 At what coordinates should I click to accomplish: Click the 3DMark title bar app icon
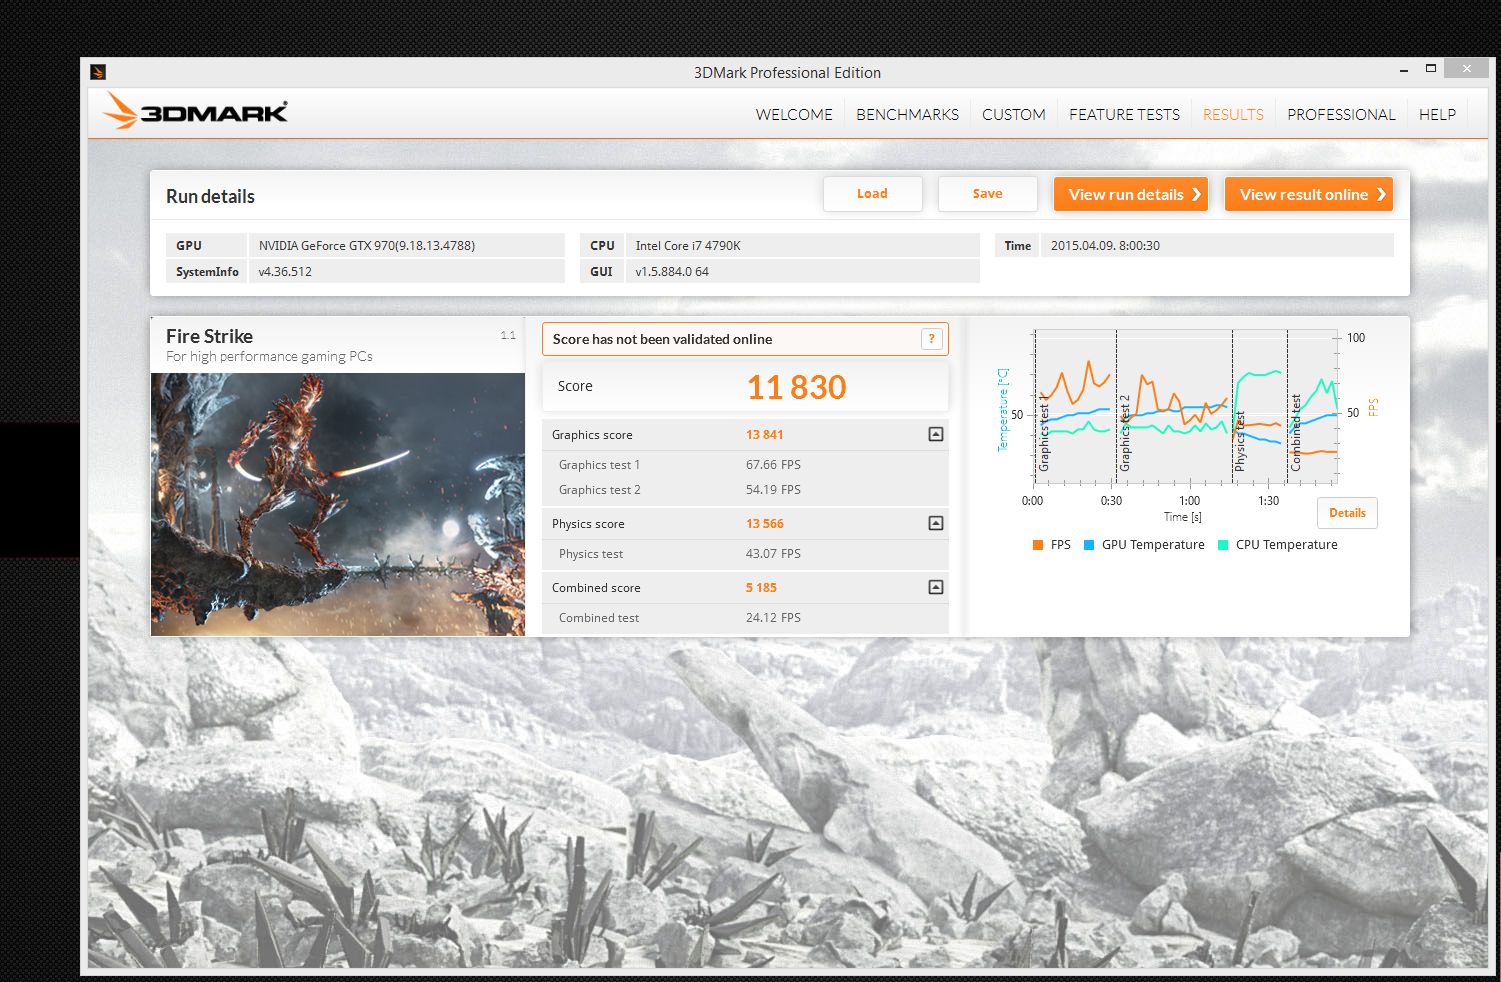click(x=98, y=72)
